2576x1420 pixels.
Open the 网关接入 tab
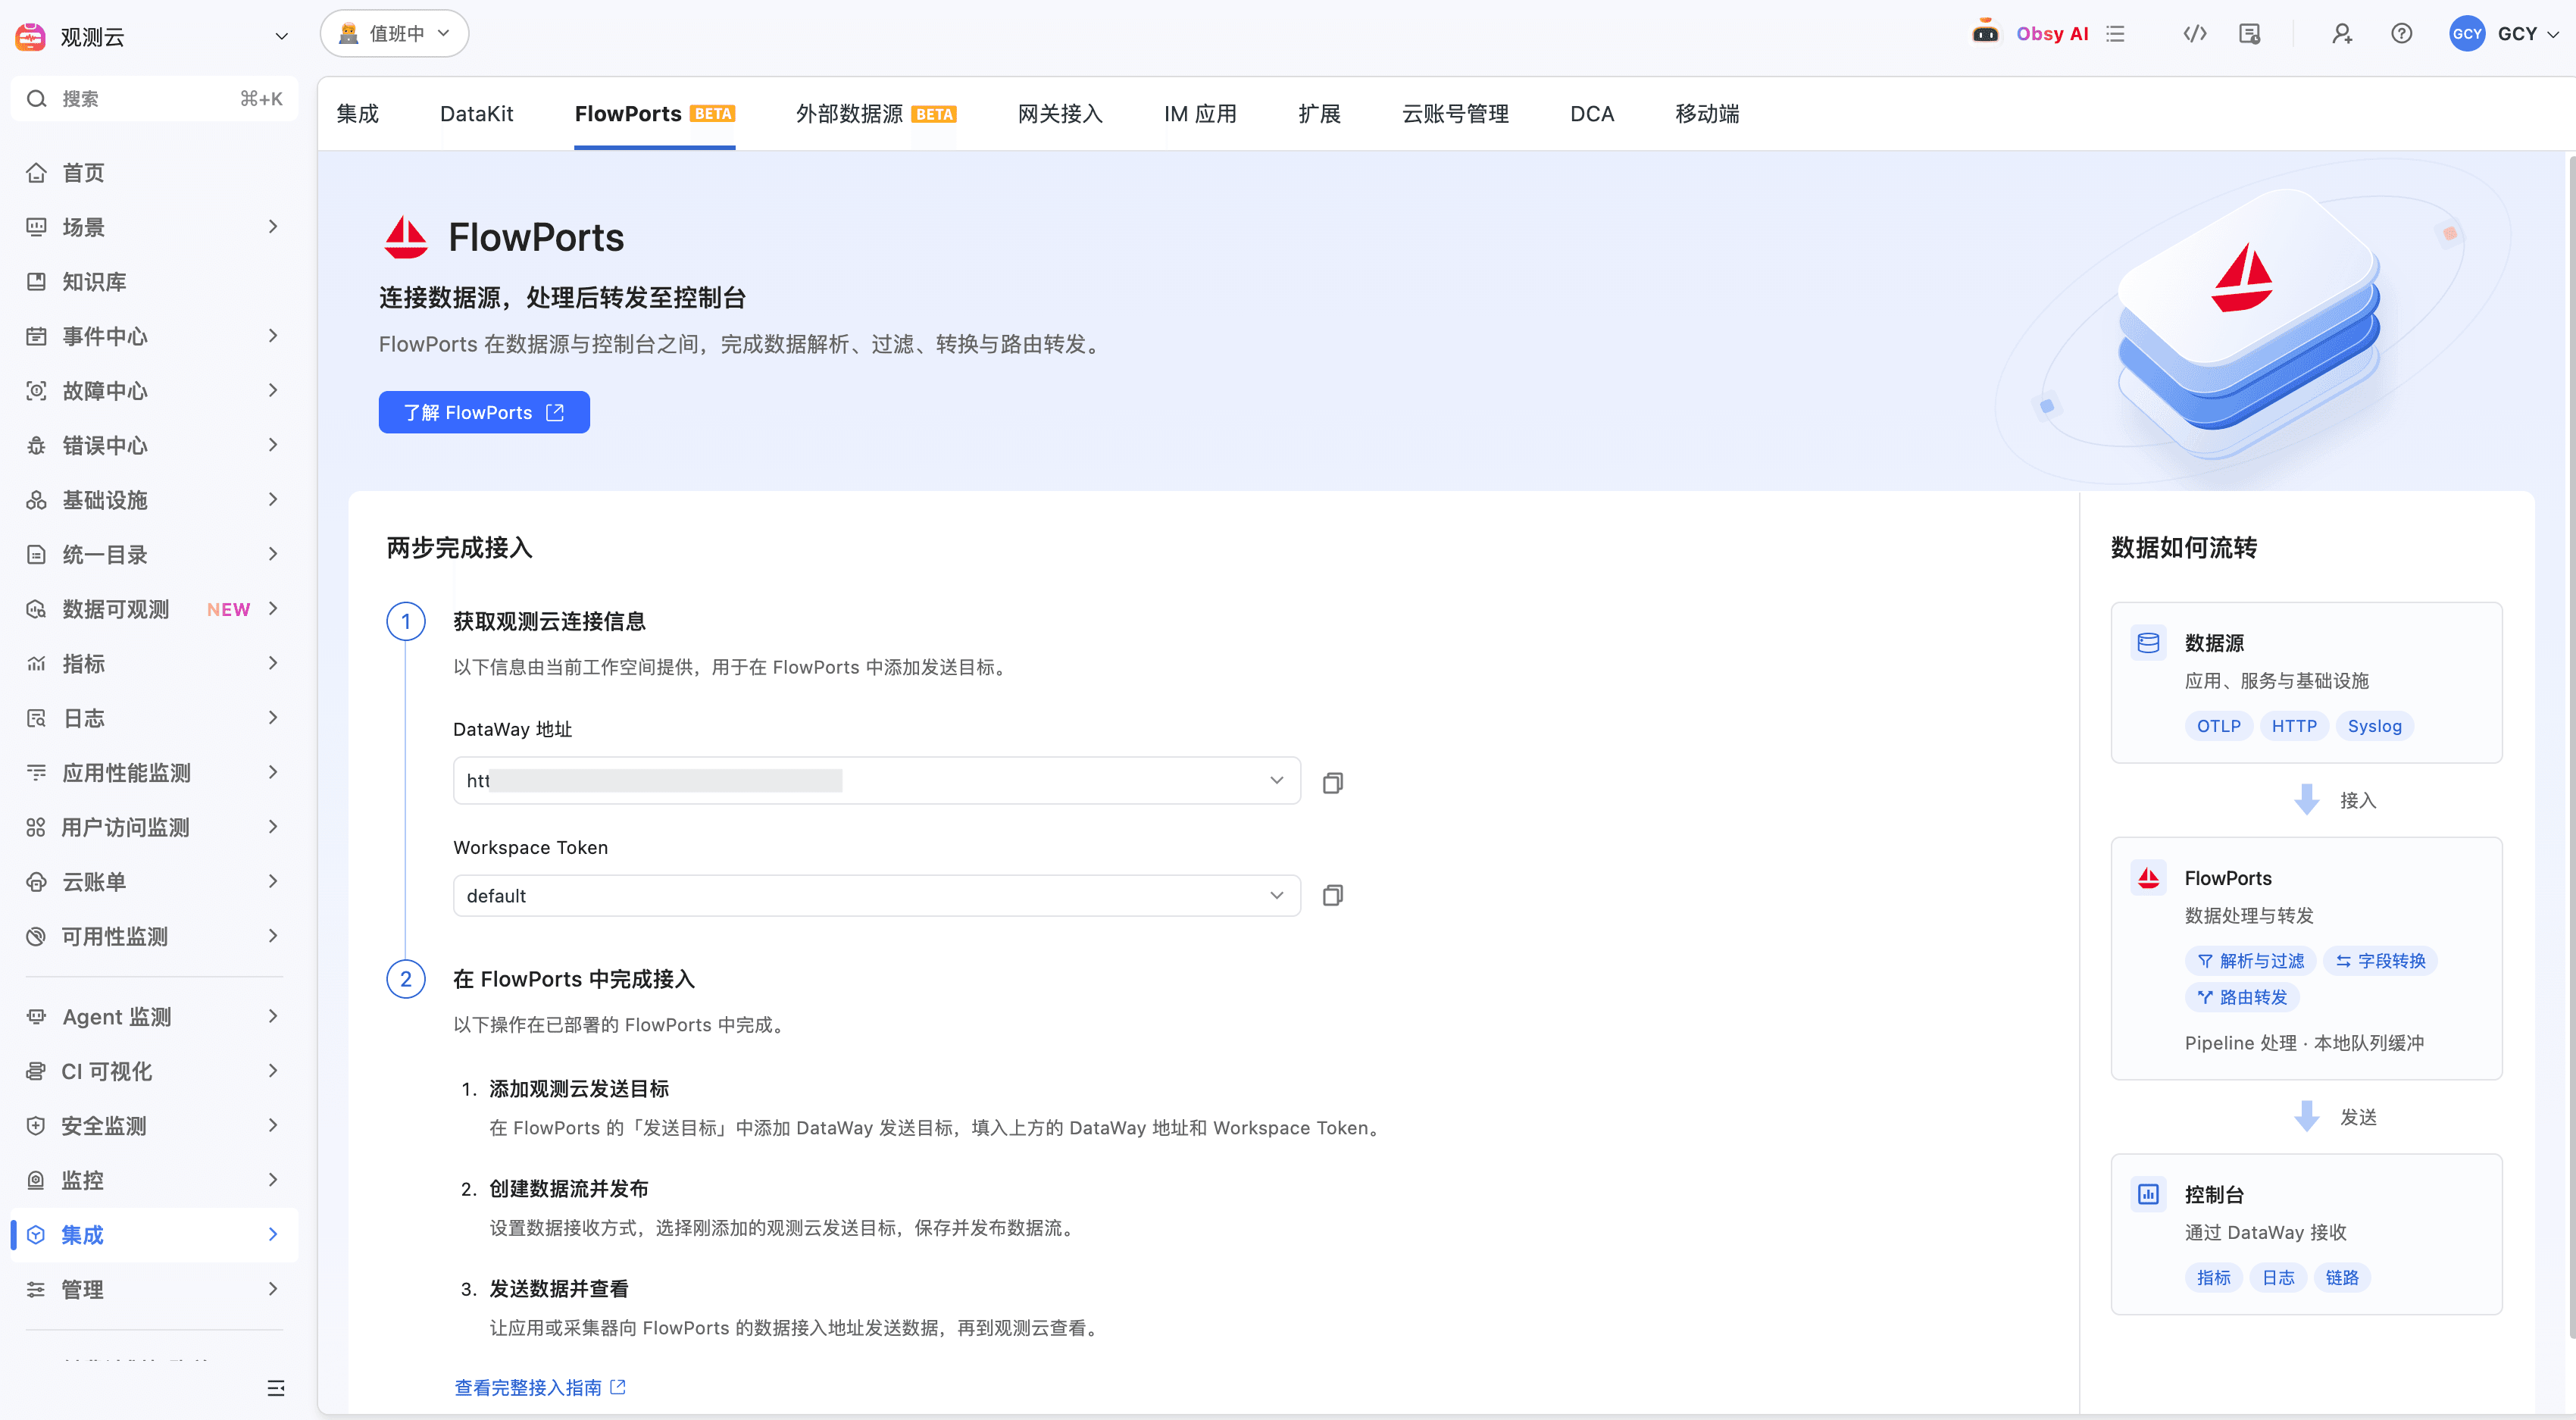(1060, 114)
